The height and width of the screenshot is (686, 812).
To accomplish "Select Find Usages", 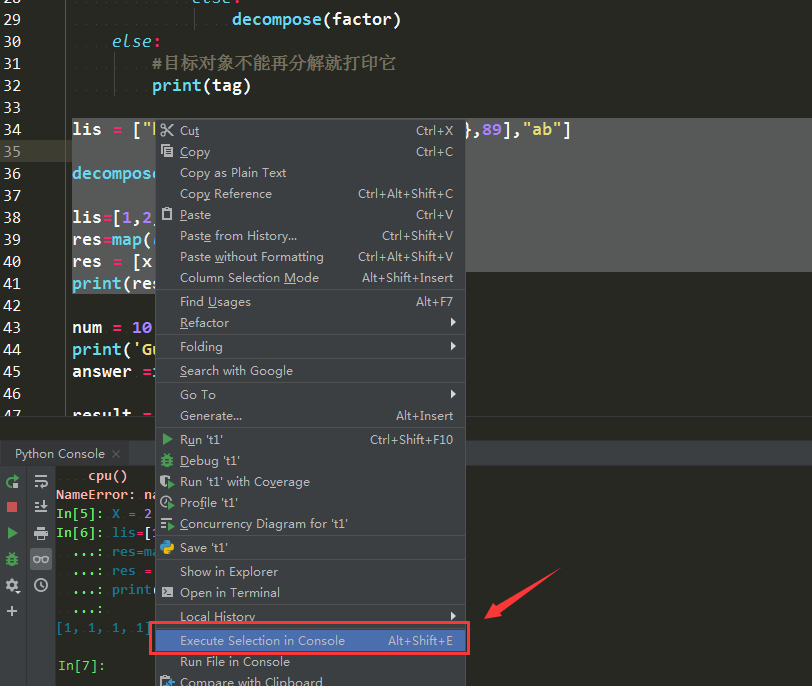I will (310, 301).
